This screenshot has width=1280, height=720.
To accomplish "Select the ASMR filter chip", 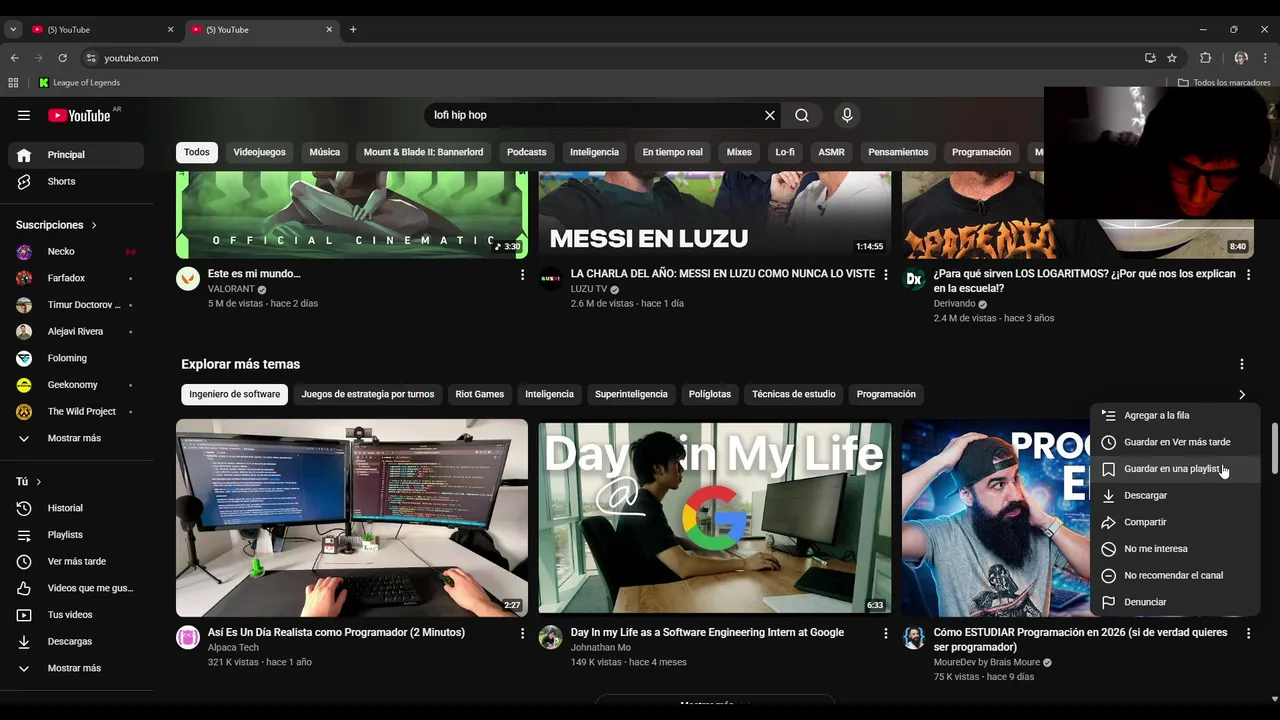I will point(832,152).
